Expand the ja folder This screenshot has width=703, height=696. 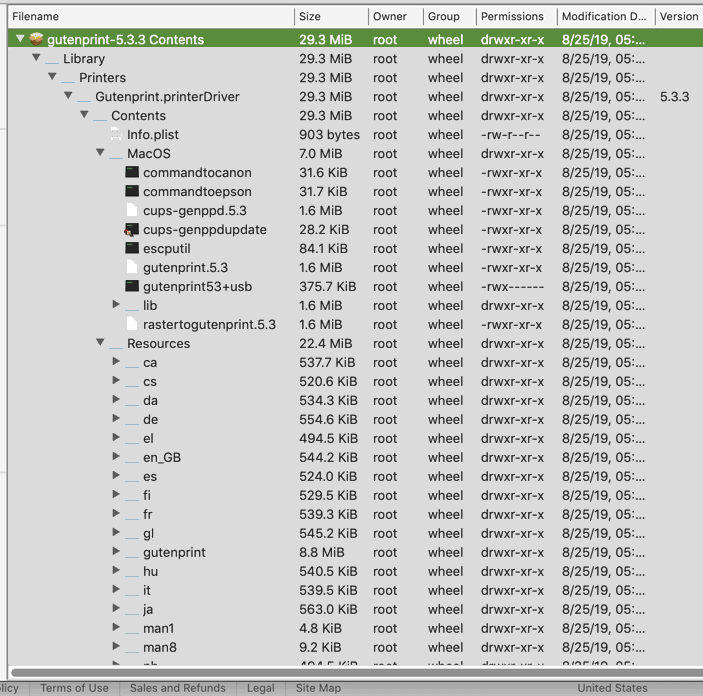tap(116, 608)
